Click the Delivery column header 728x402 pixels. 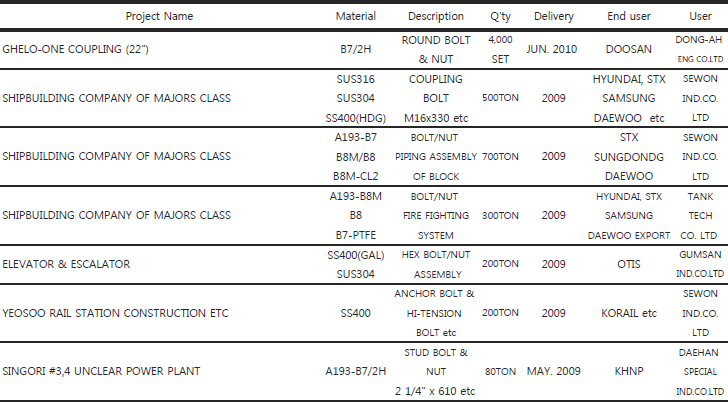[x=553, y=16]
